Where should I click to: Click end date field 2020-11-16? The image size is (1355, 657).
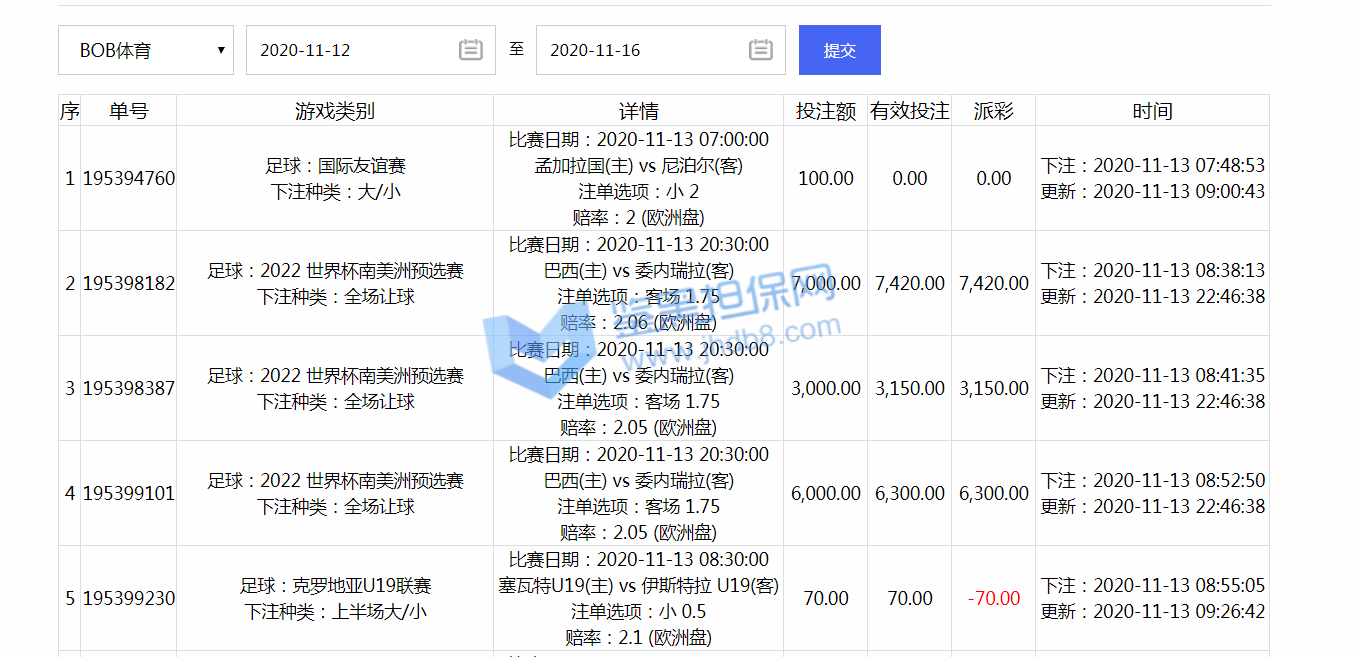[640, 50]
